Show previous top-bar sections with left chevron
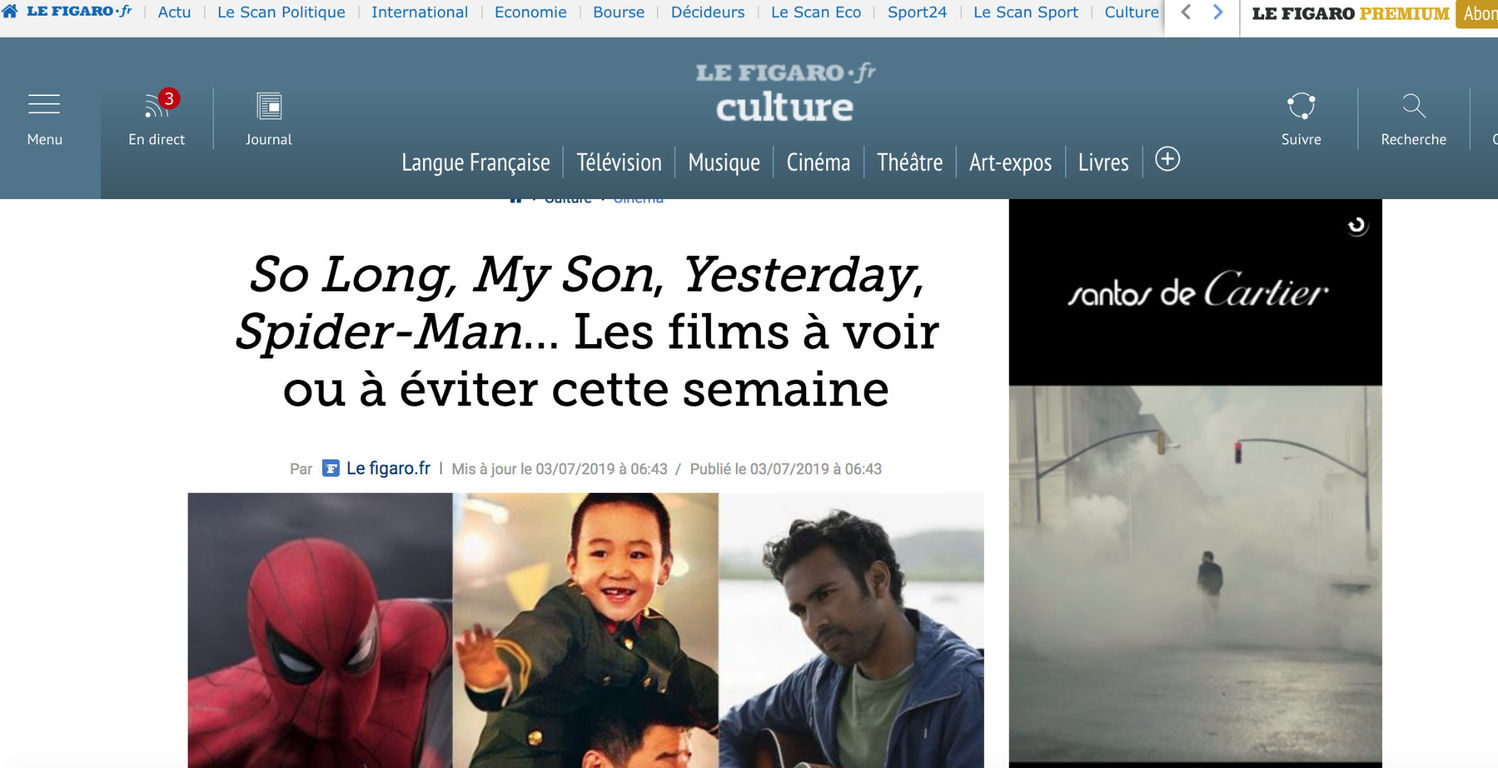The width and height of the screenshot is (1498, 768). pos(1186,12)
